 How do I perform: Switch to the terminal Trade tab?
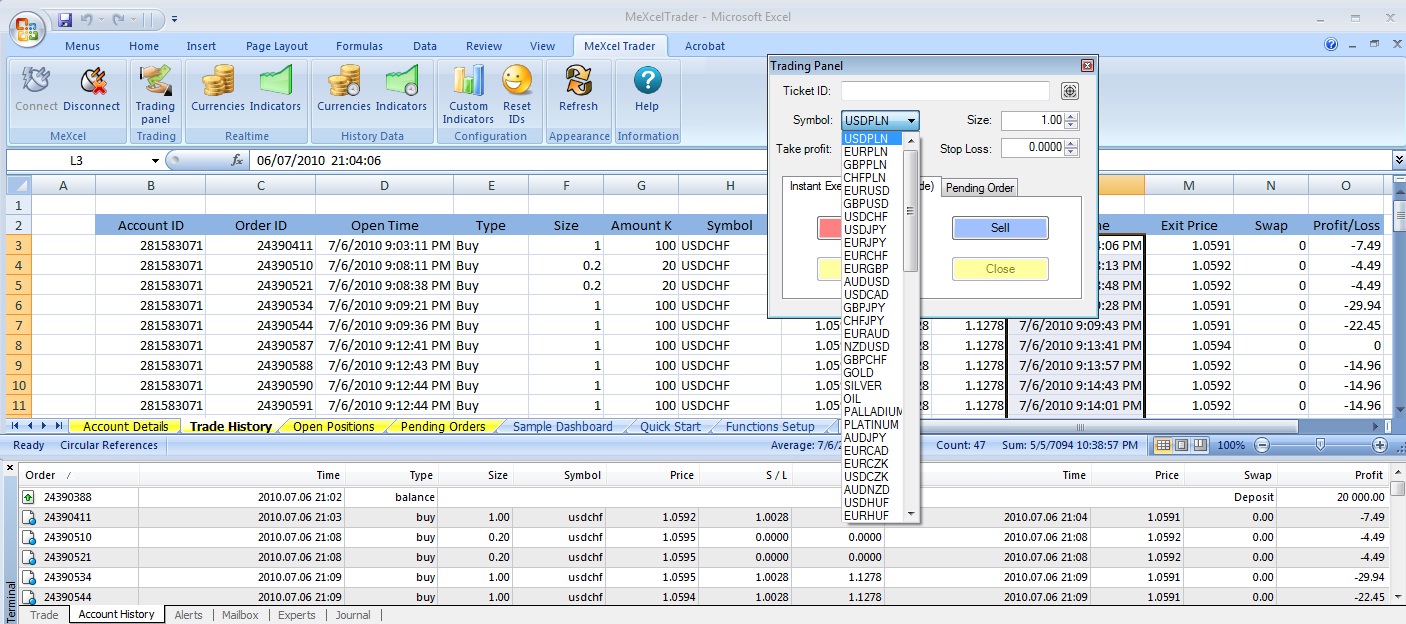(44, 615)
